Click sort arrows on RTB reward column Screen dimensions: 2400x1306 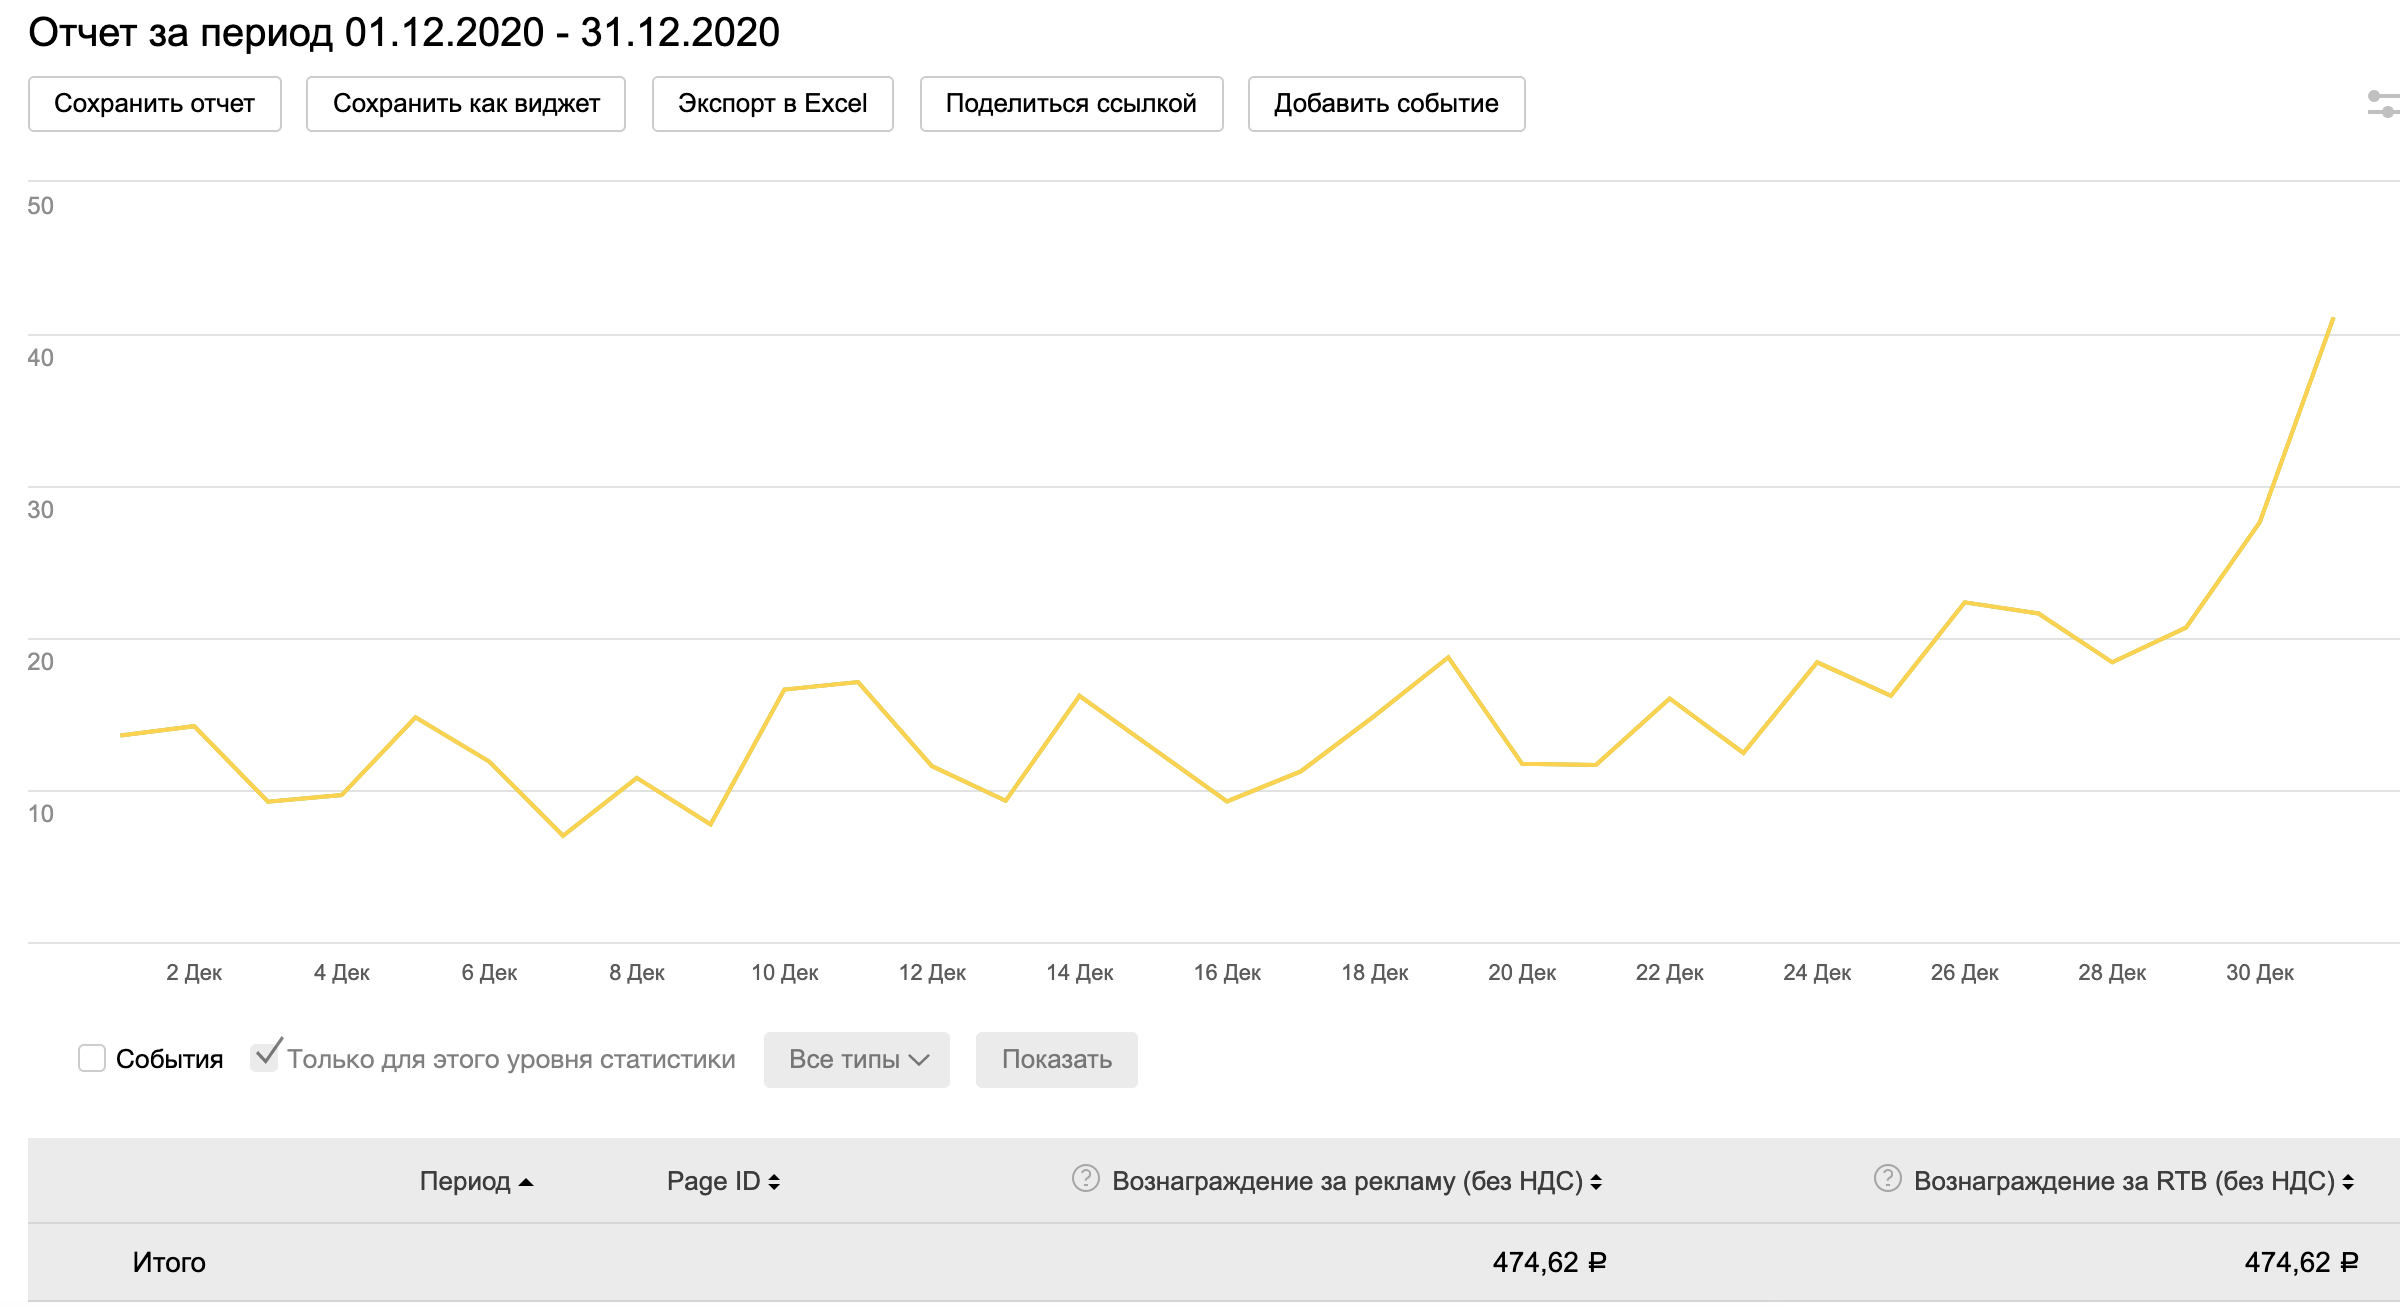coord(2348,1182)
